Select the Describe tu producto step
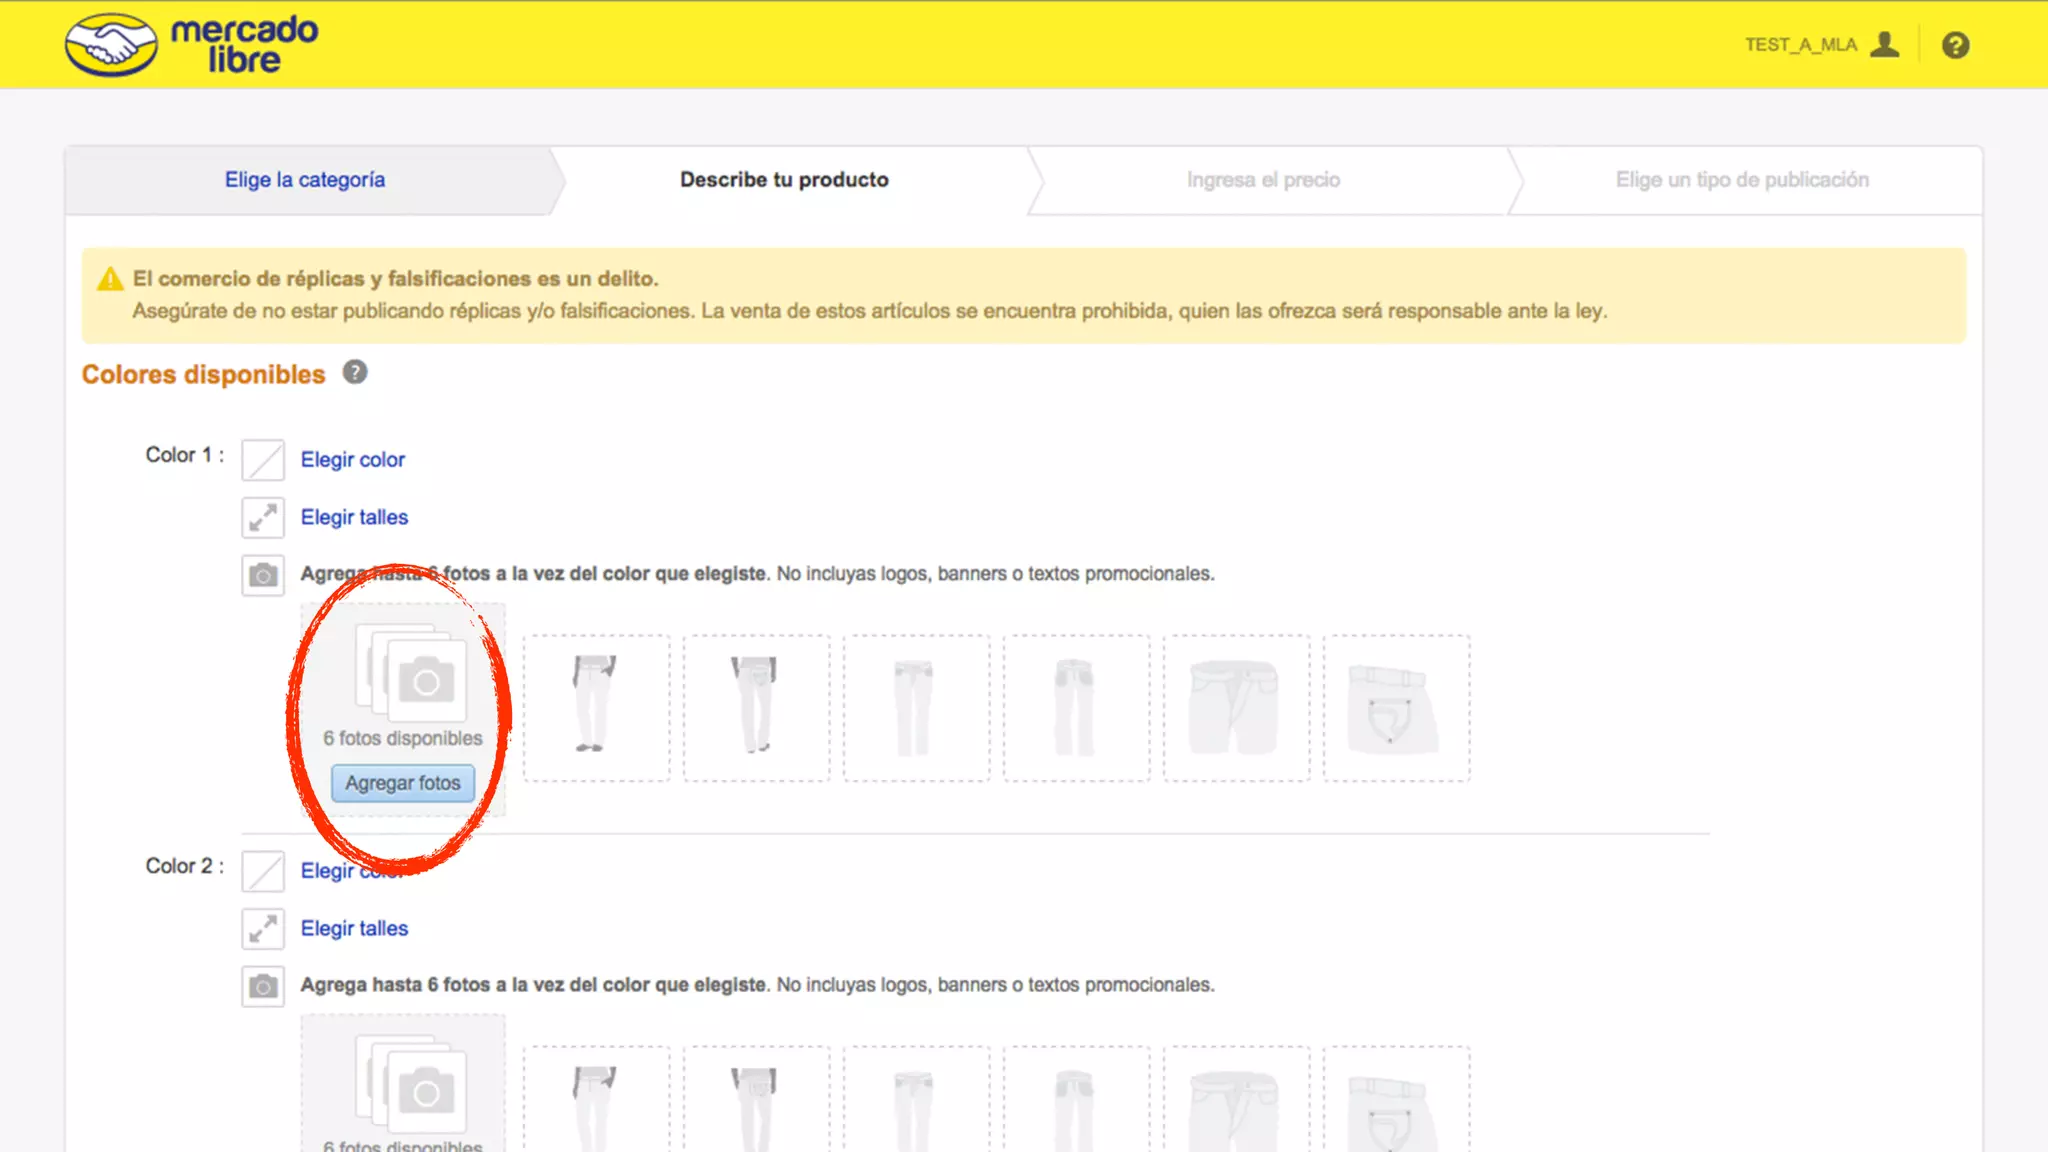The width and height of the screenshot is (2048, 1152). [x=784, y=180]
